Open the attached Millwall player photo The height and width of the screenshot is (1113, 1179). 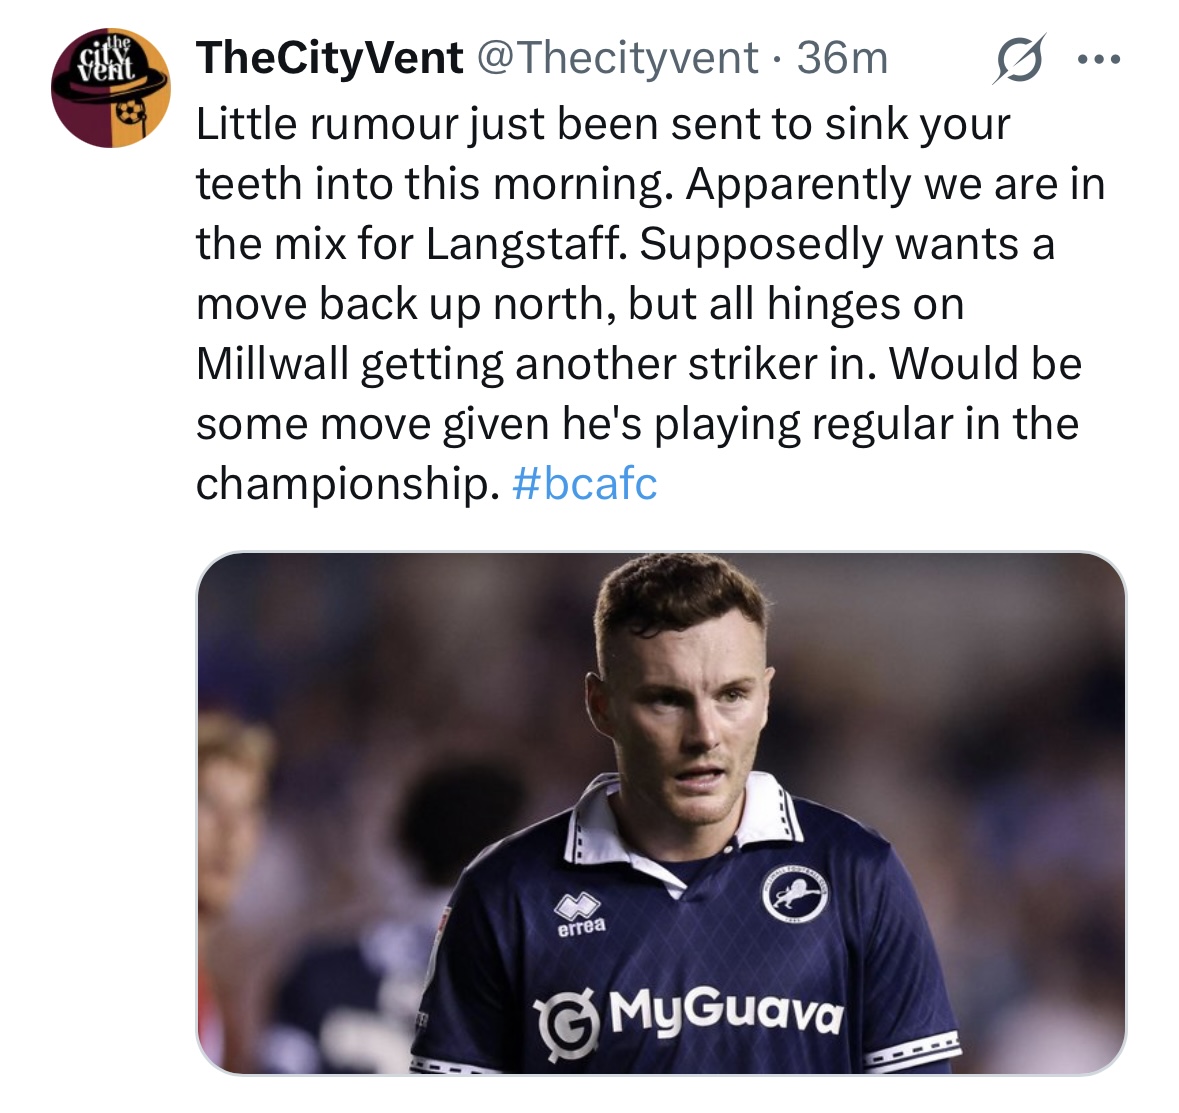point(662,813)
